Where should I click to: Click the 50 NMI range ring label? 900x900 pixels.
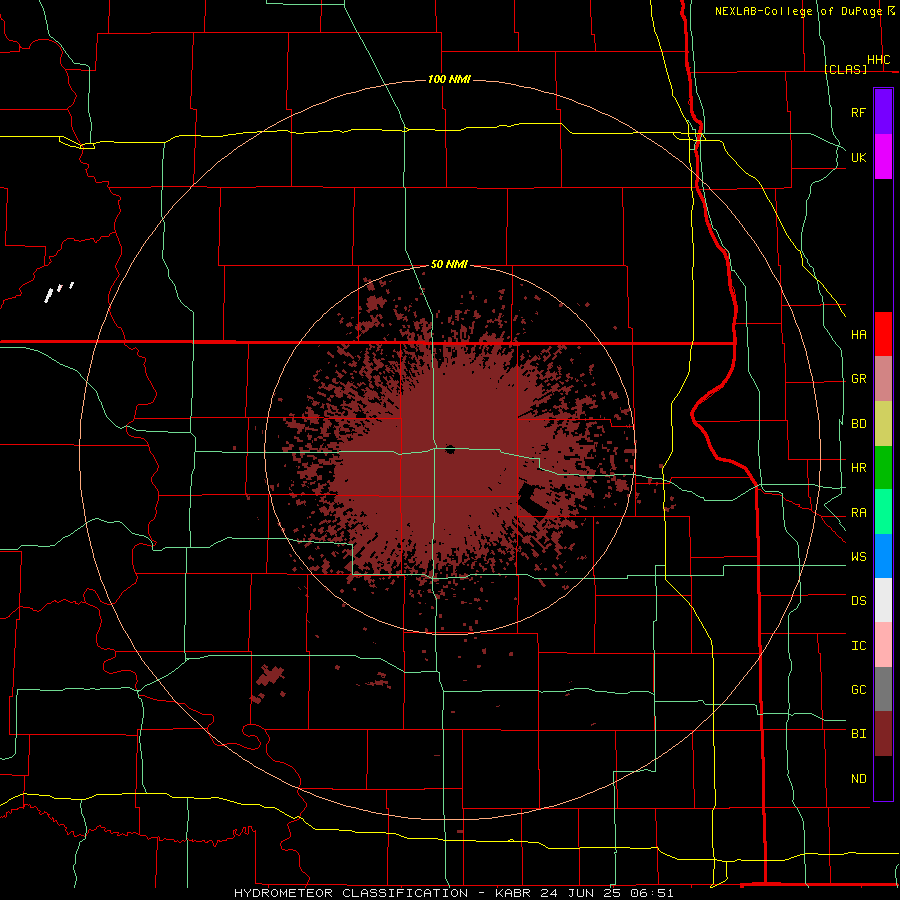(449, 264)
